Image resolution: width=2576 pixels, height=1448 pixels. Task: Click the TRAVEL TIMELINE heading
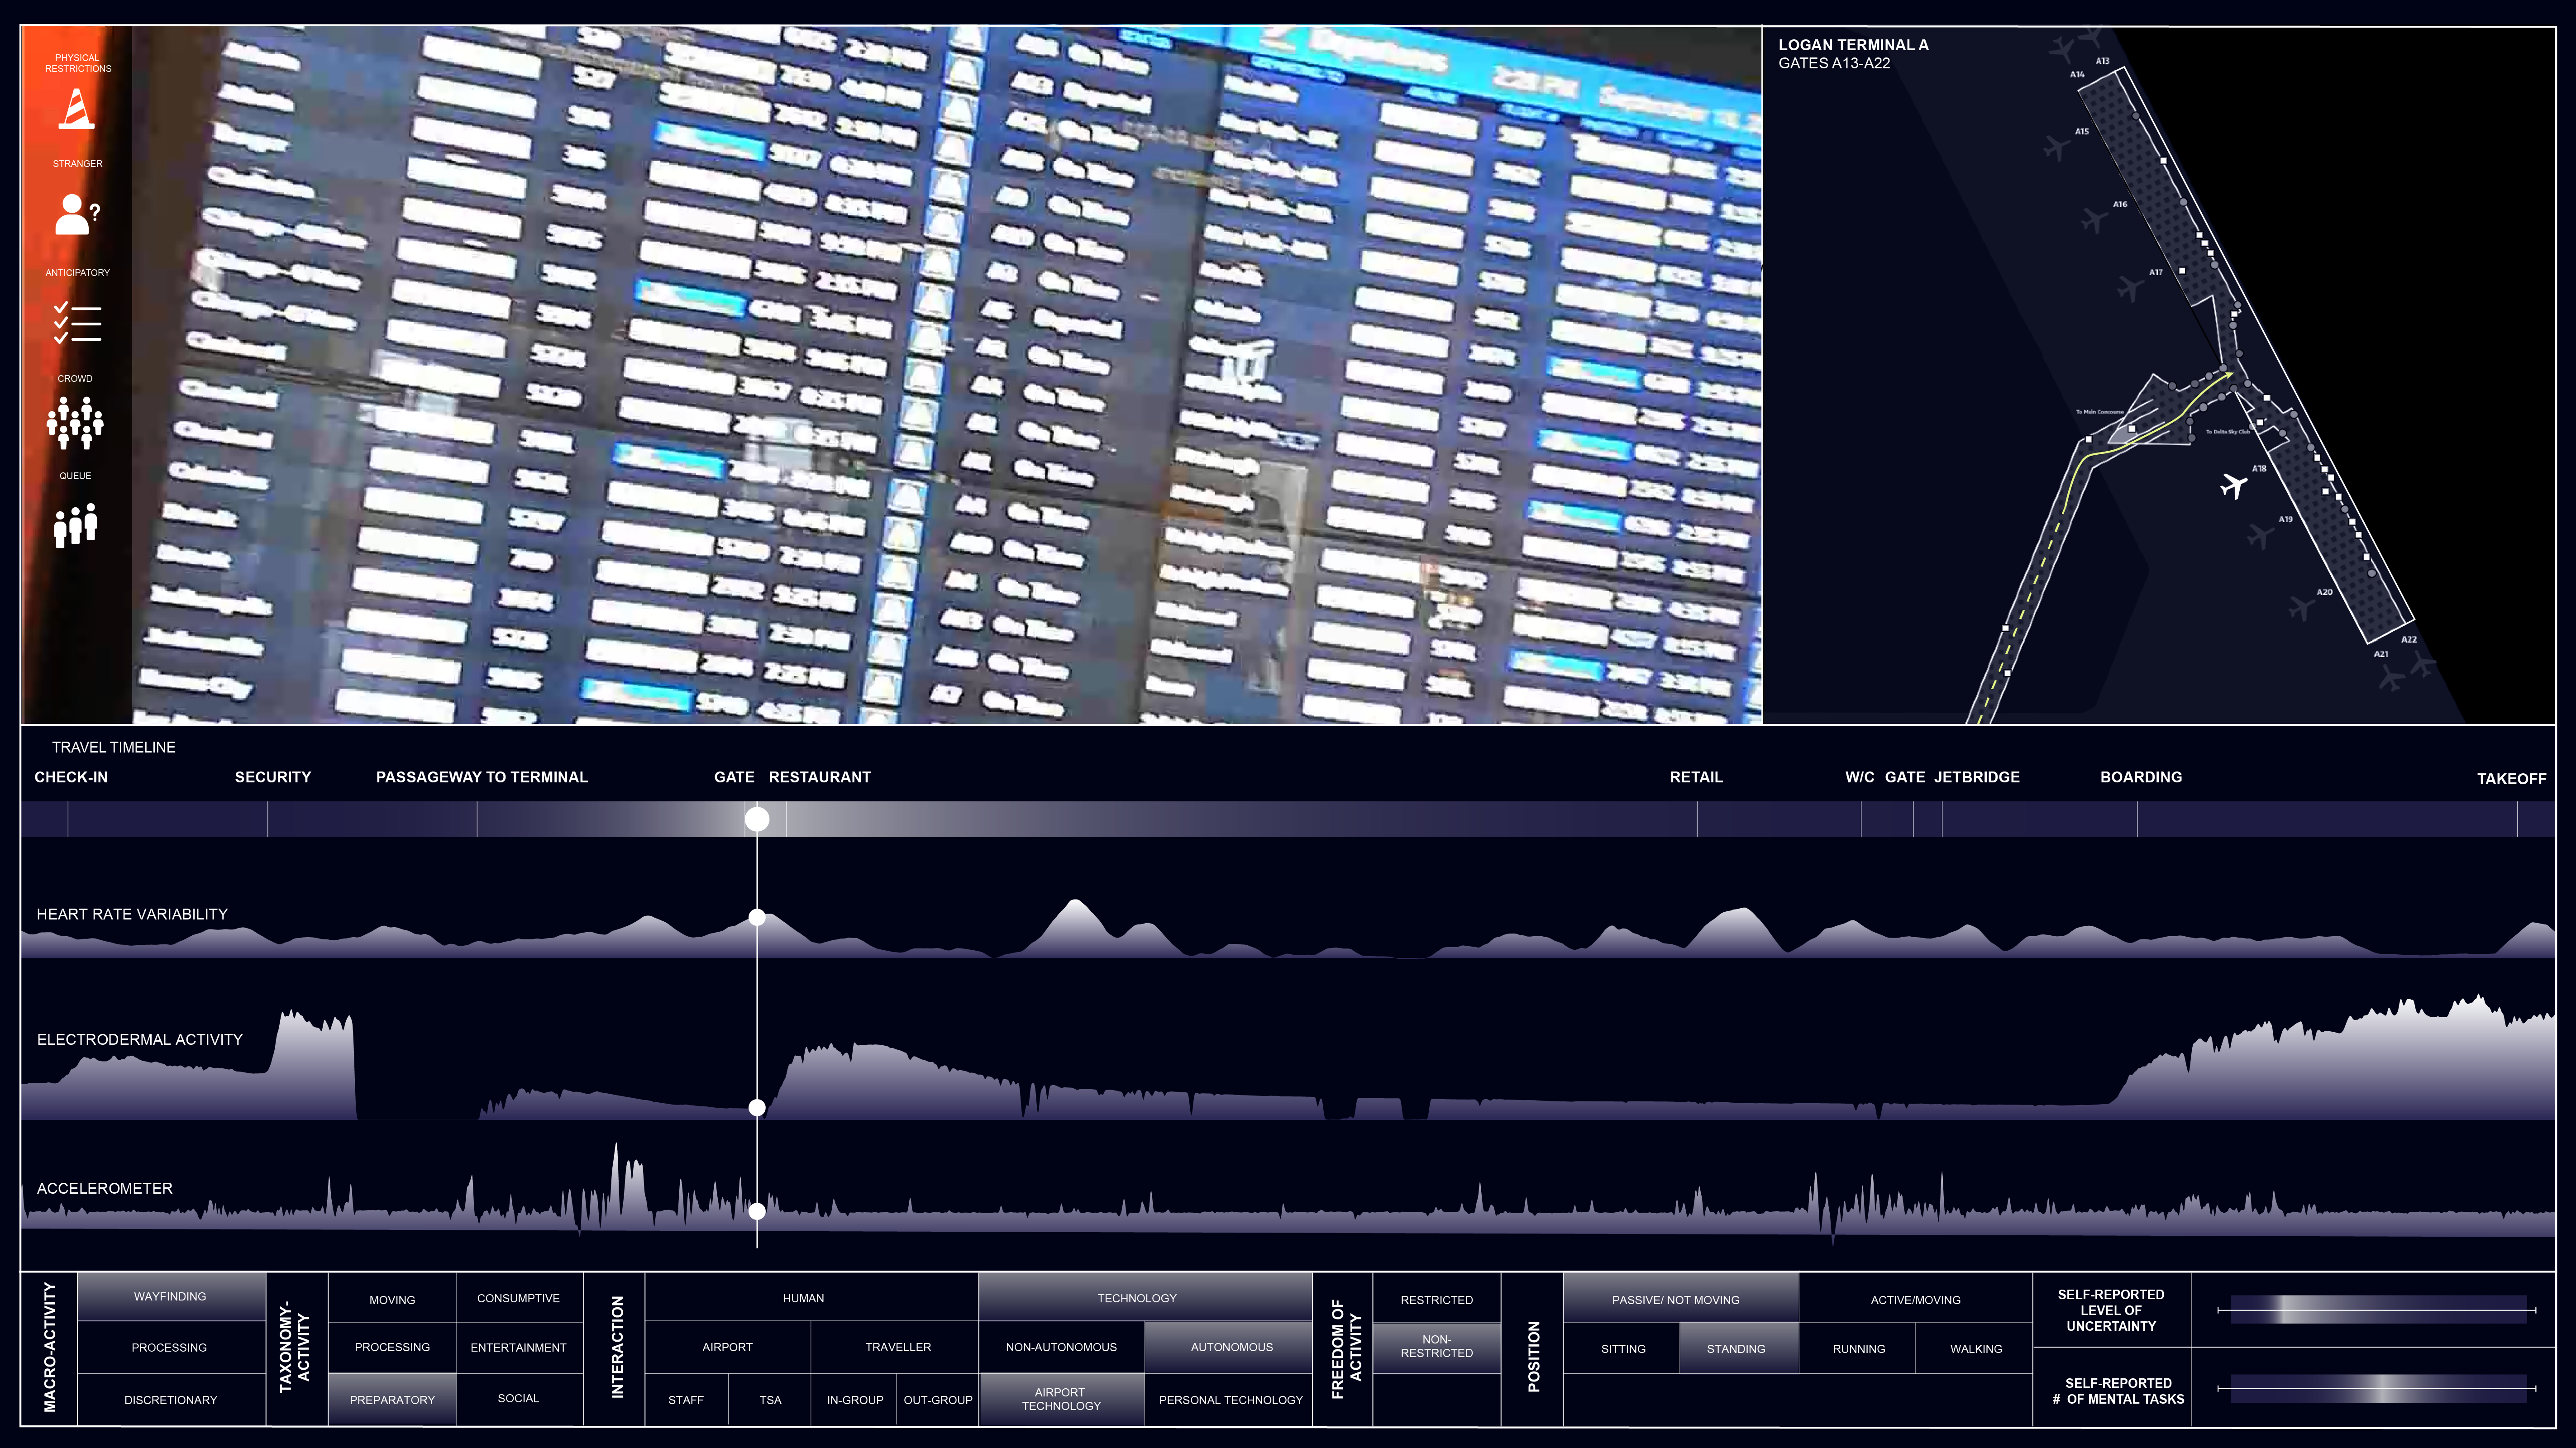click(x=114, y=747)
